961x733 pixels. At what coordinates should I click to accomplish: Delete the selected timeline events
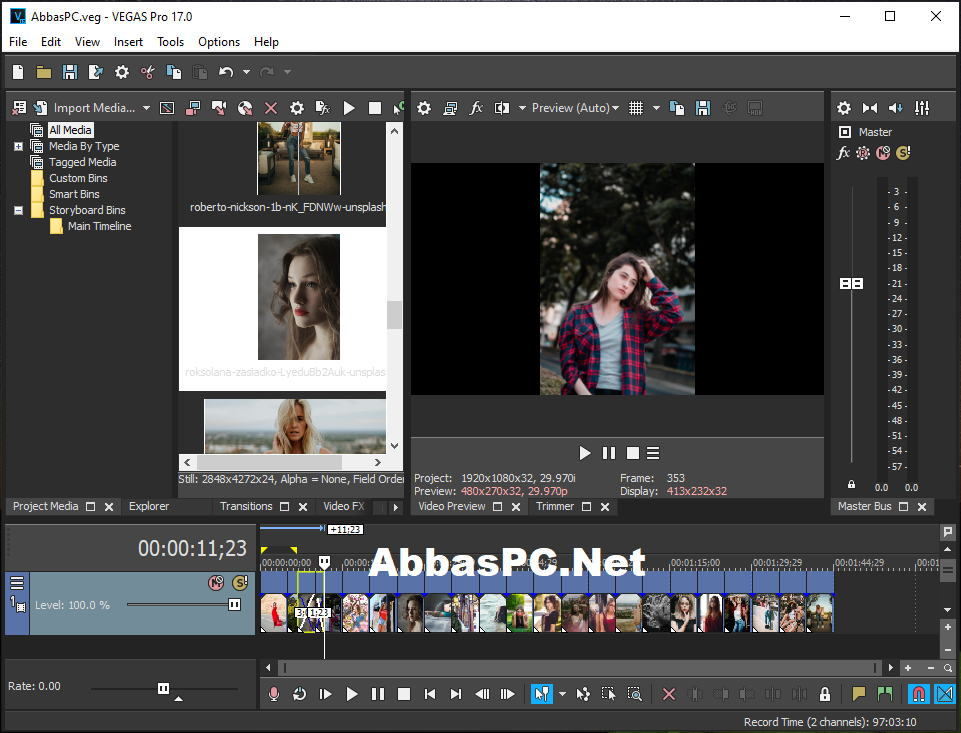(x=669, y=694)
